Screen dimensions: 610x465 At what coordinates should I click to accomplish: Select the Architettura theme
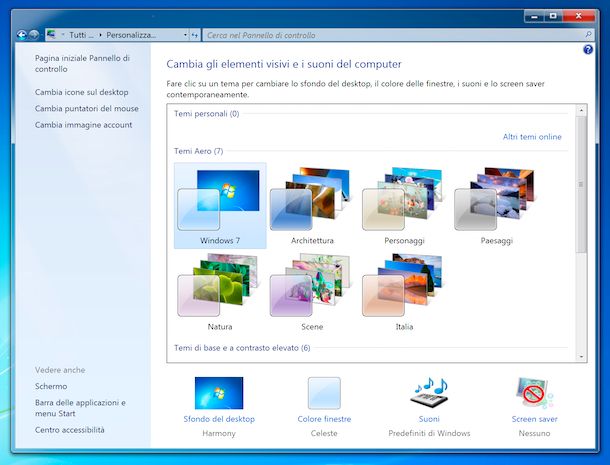pos(312,205)
